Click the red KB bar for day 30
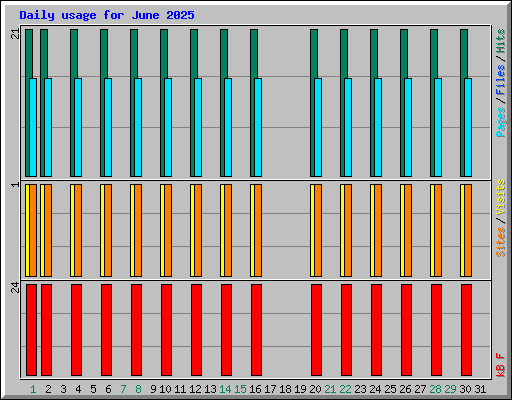The image size is (512, 400). click(466, 330)
